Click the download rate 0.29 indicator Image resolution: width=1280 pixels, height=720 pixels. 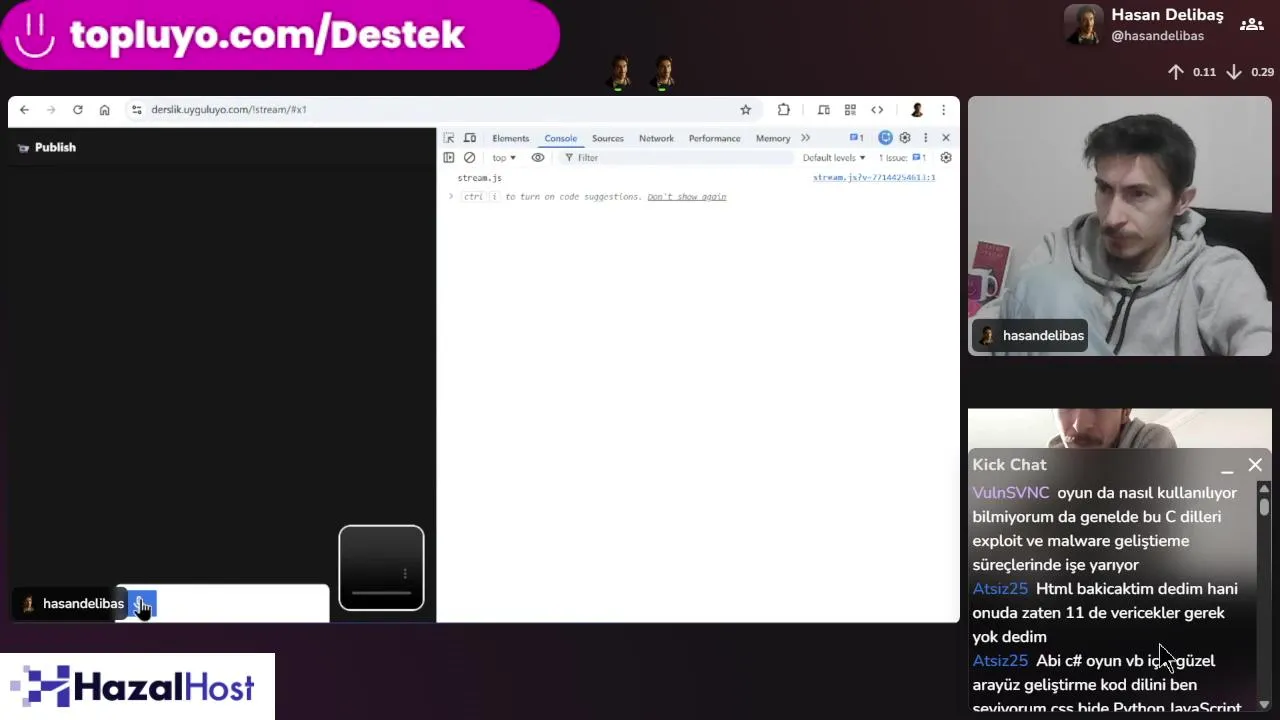pos(1250,72)
